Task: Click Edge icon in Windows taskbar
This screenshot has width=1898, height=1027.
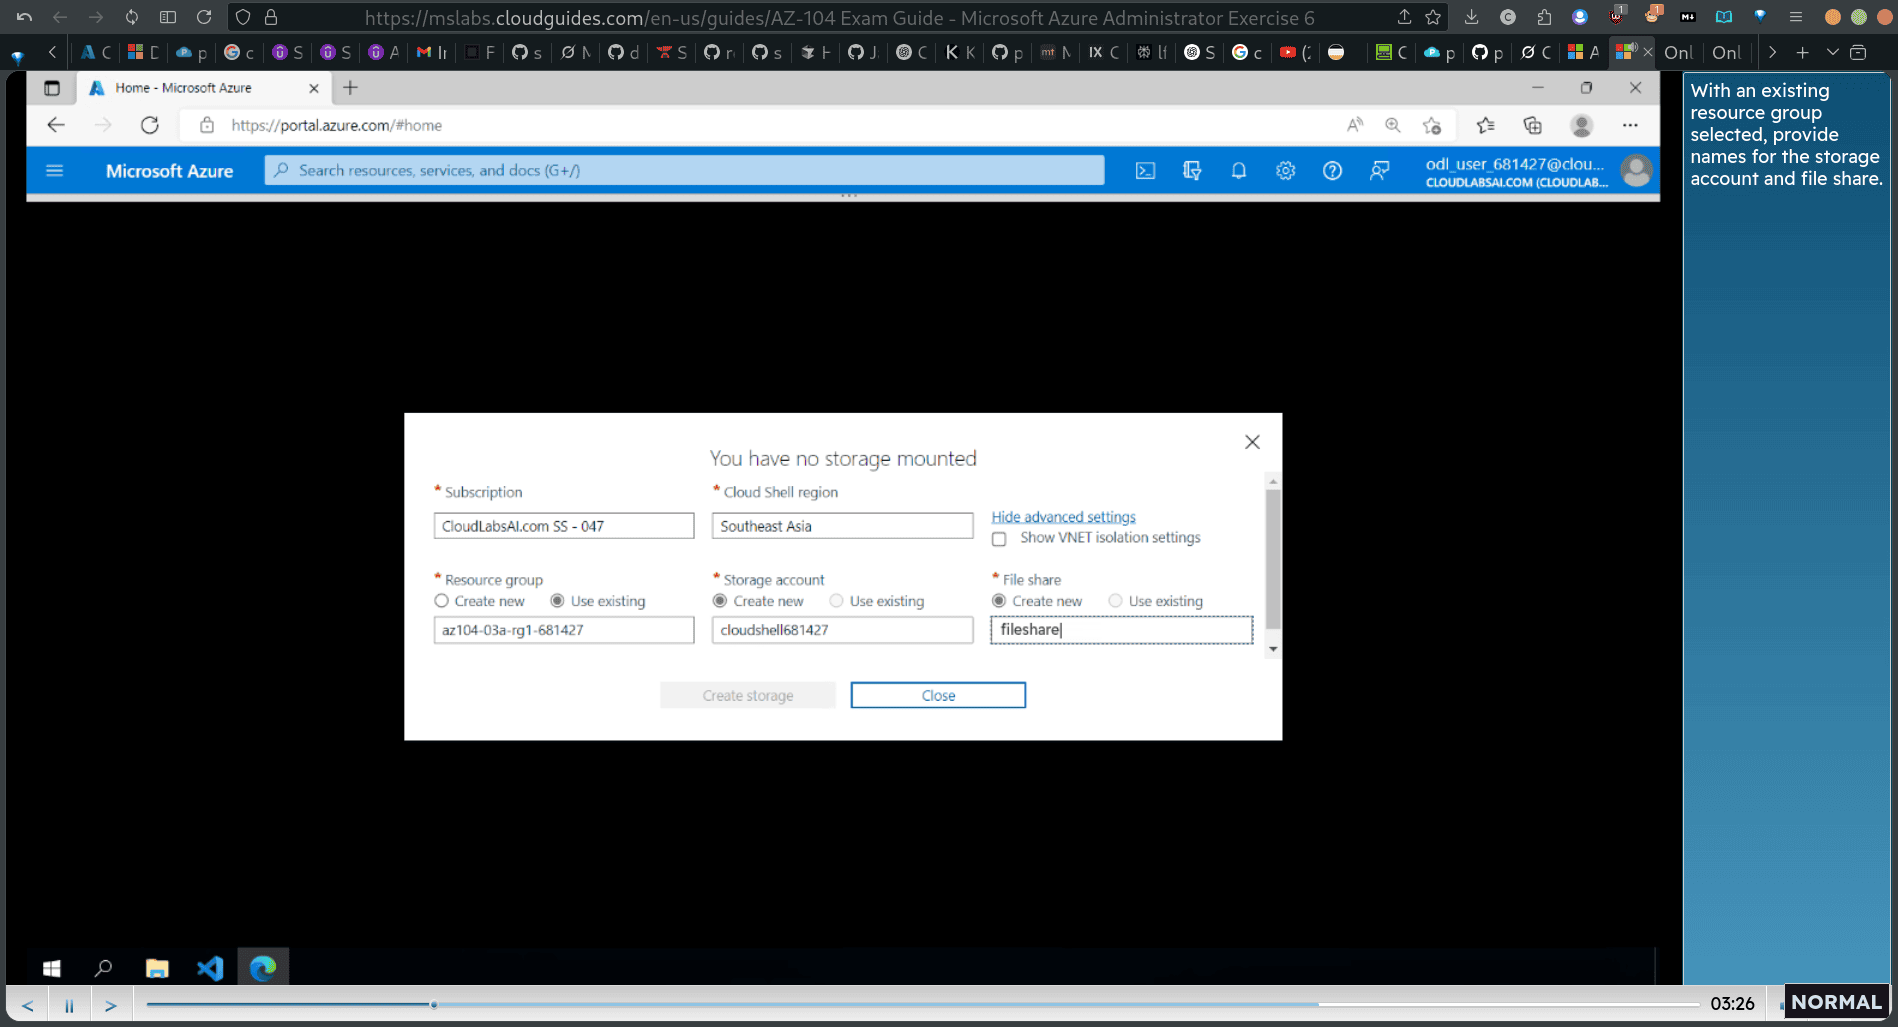Action: click(x=263, y=968)
